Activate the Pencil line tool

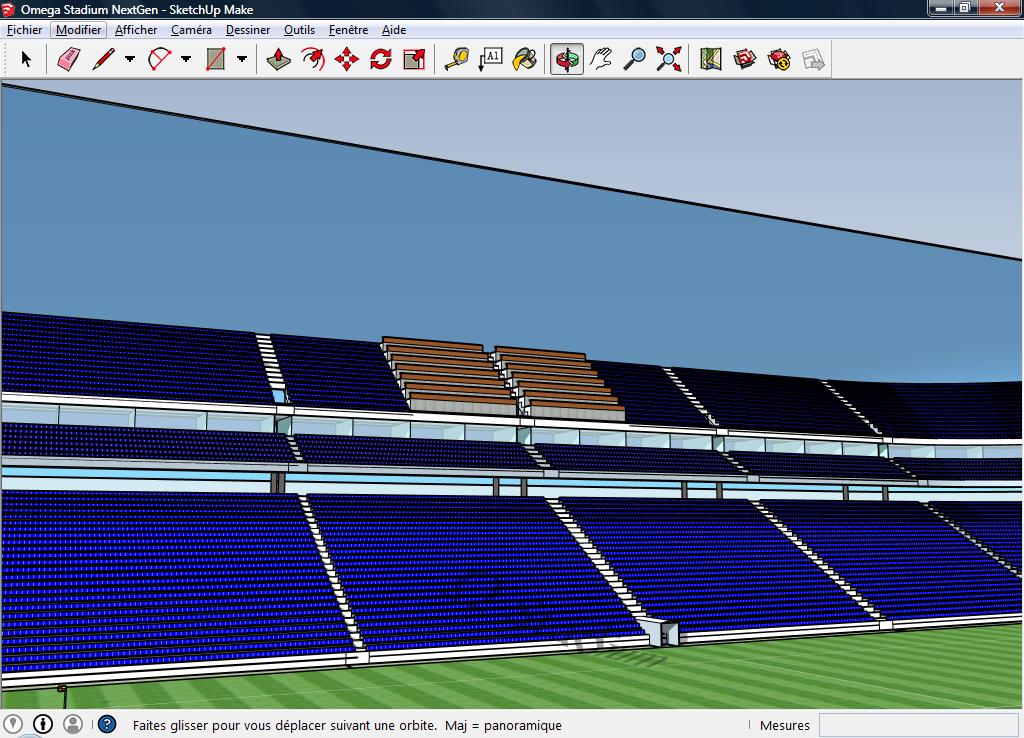tap(103, 60)
